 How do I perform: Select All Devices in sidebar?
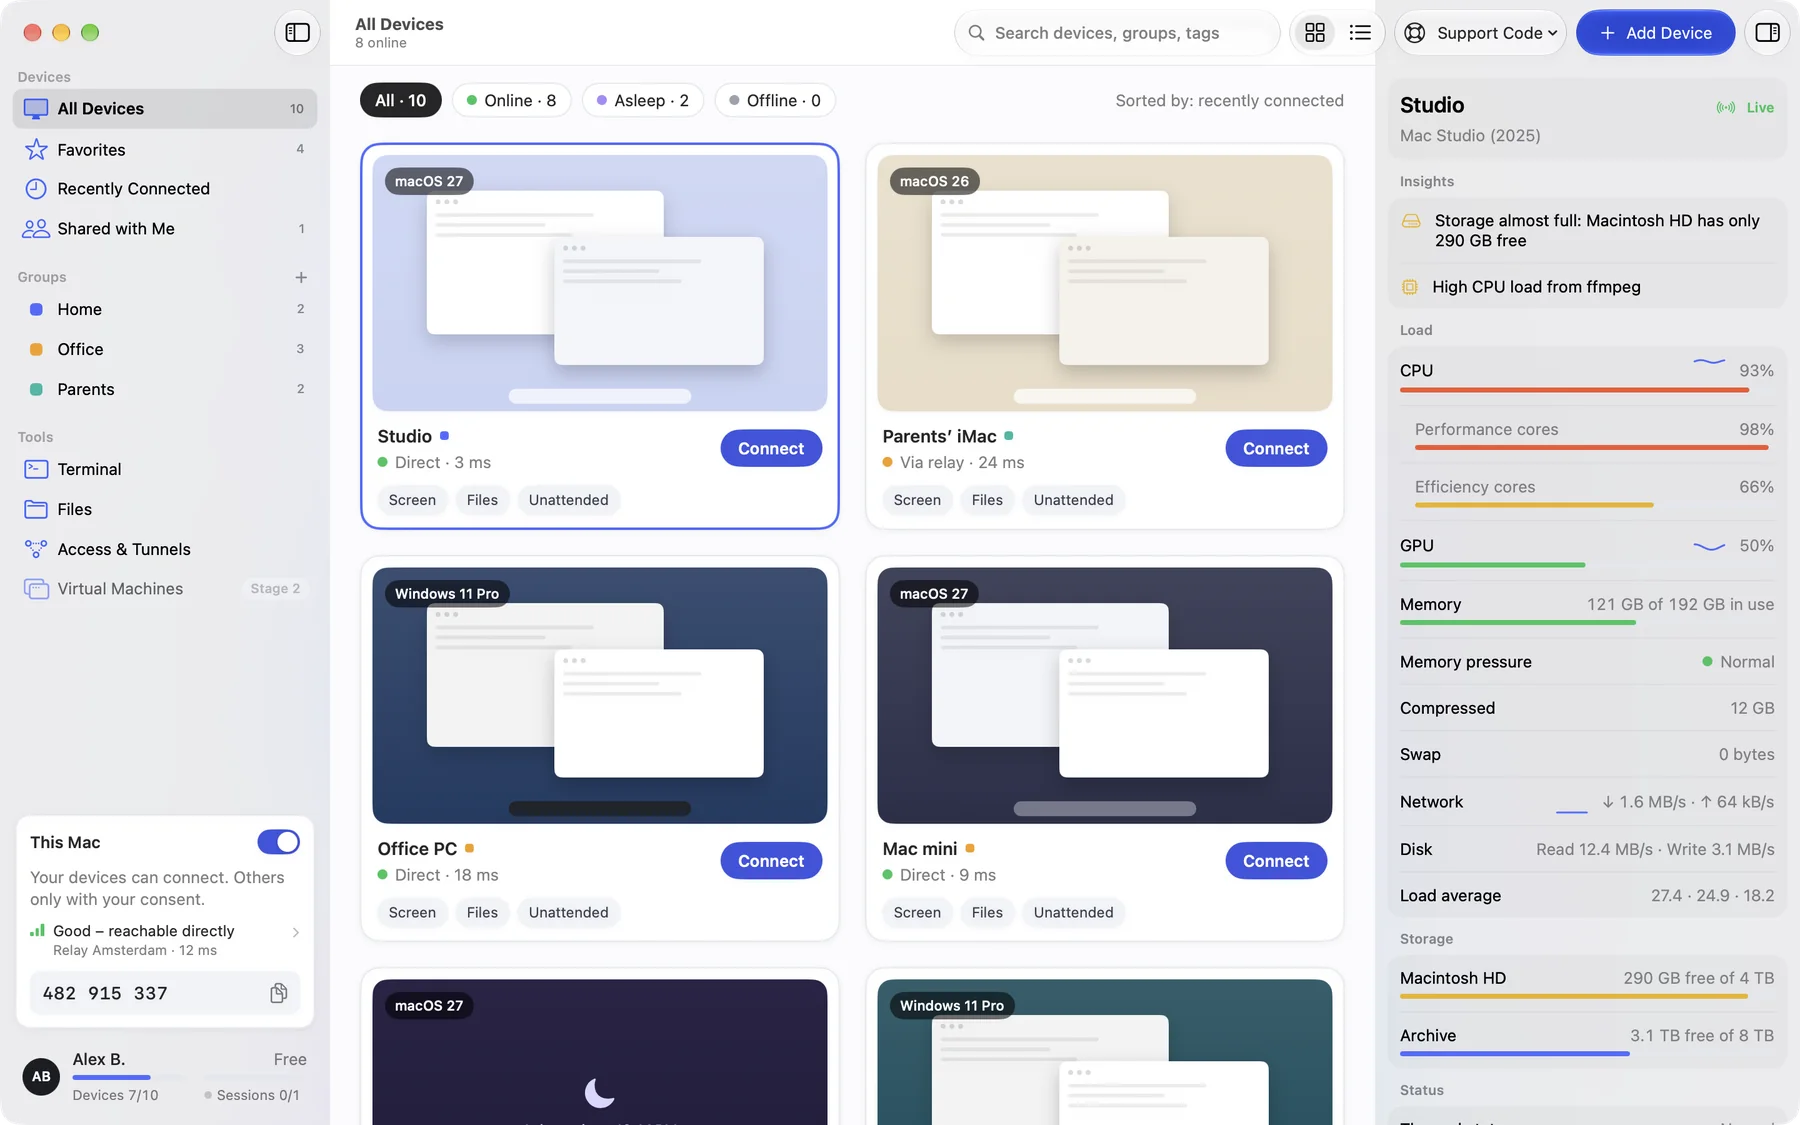(165, 108)
